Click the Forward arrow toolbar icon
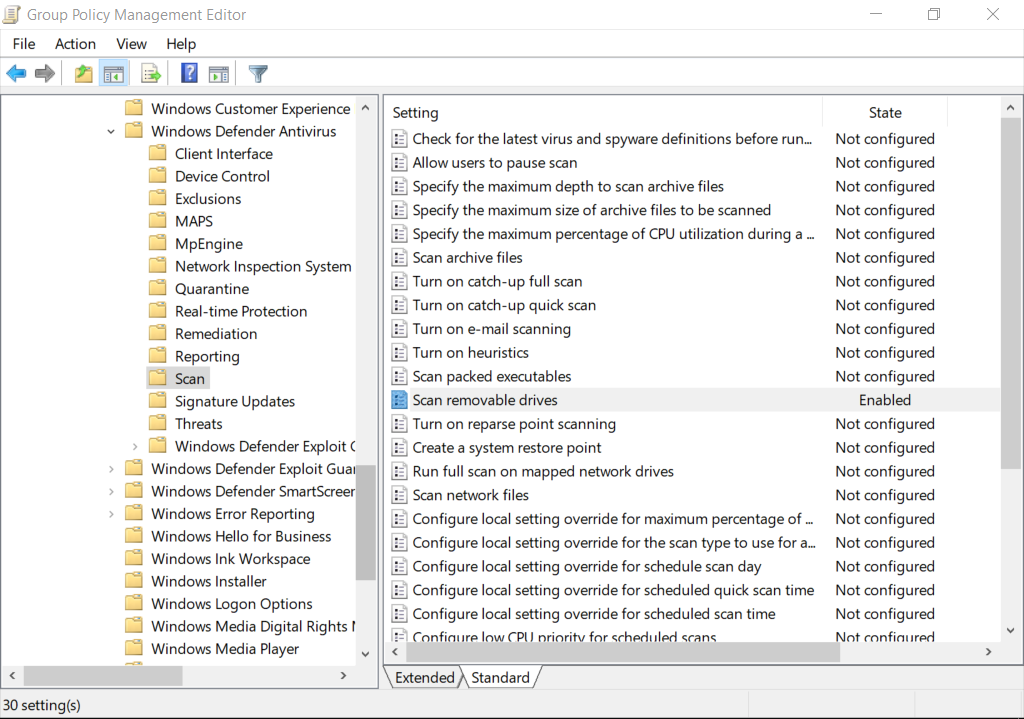Viewport: 1024px width, 719px height. pos(44,73)
